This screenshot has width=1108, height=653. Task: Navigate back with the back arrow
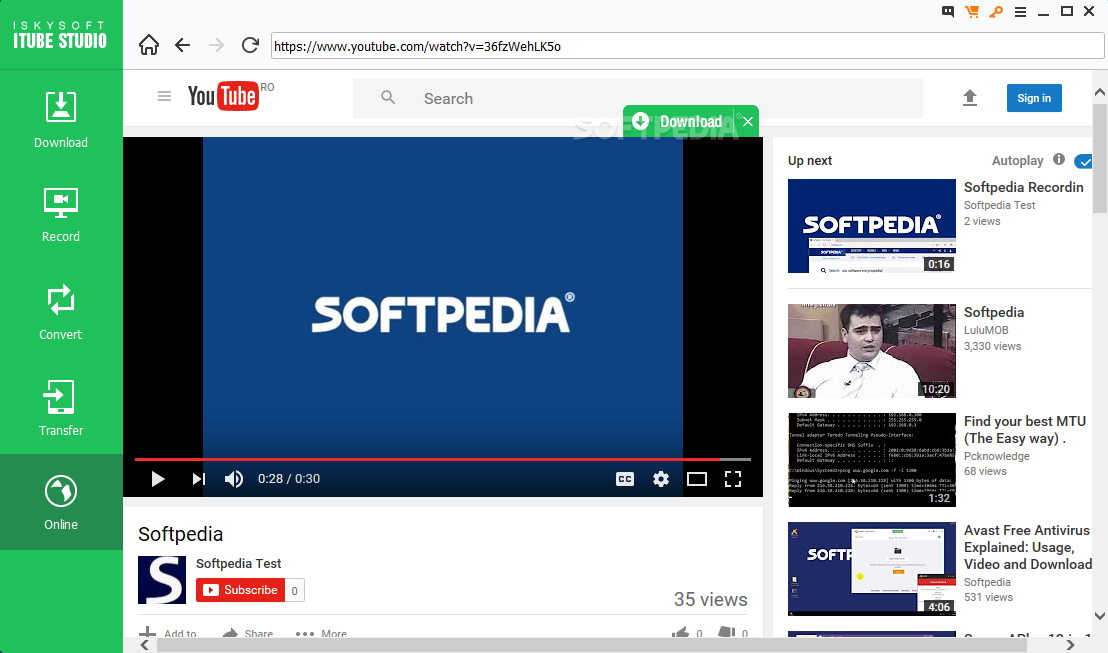[x=182, y=45]
